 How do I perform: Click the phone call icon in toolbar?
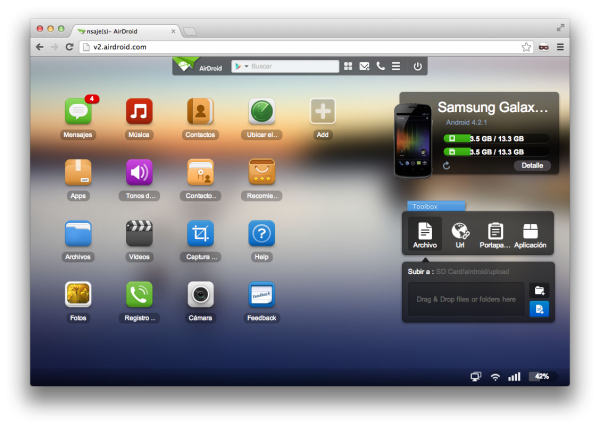pos(380,66)
